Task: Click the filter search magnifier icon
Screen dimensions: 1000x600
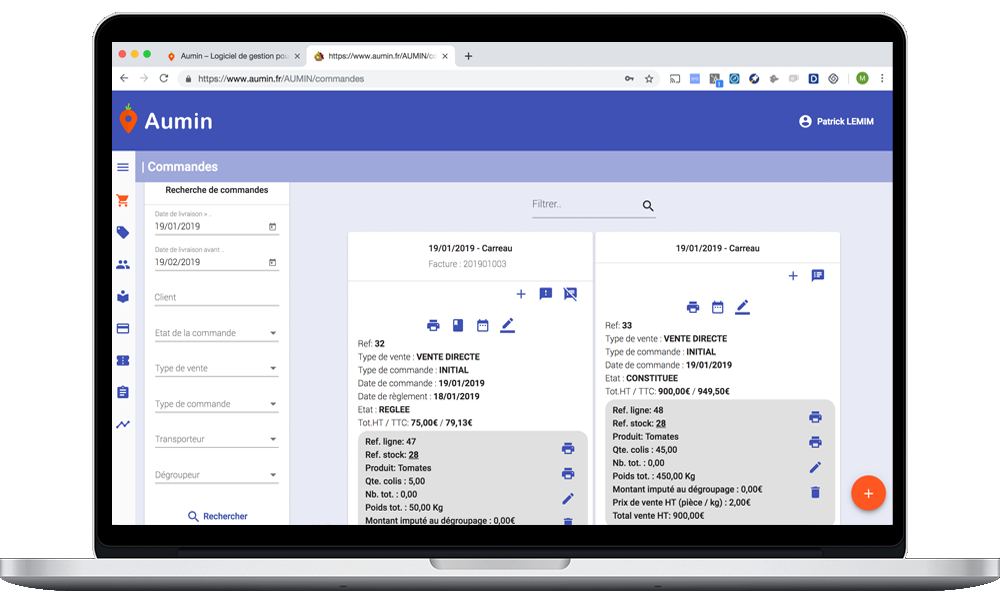Action: coord(648,206)
